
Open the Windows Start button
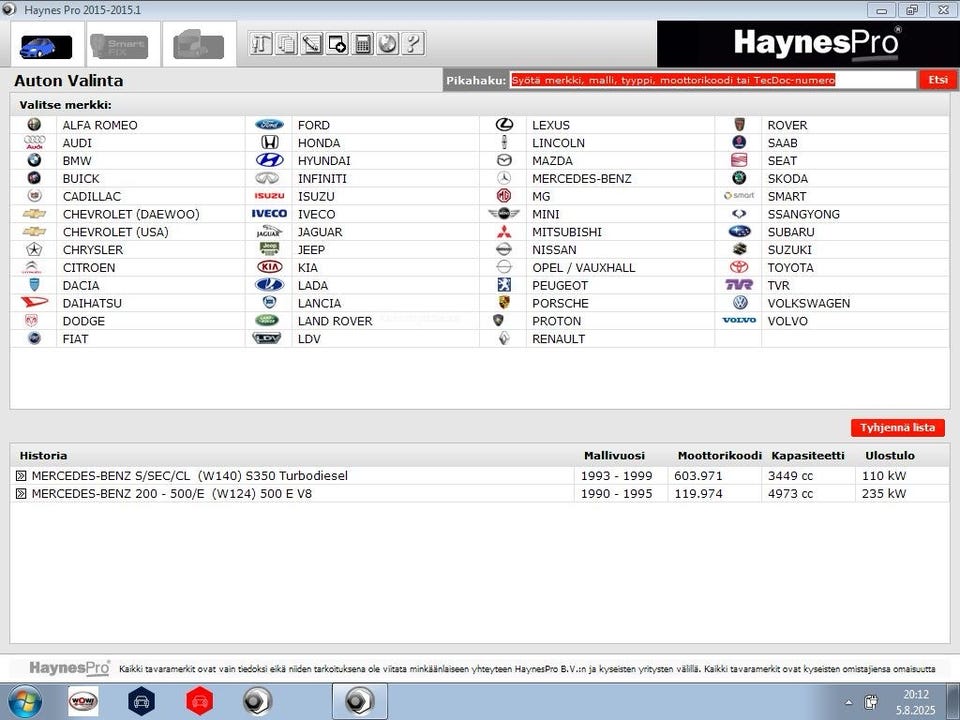pyautogui.click(x=24, y=702)
